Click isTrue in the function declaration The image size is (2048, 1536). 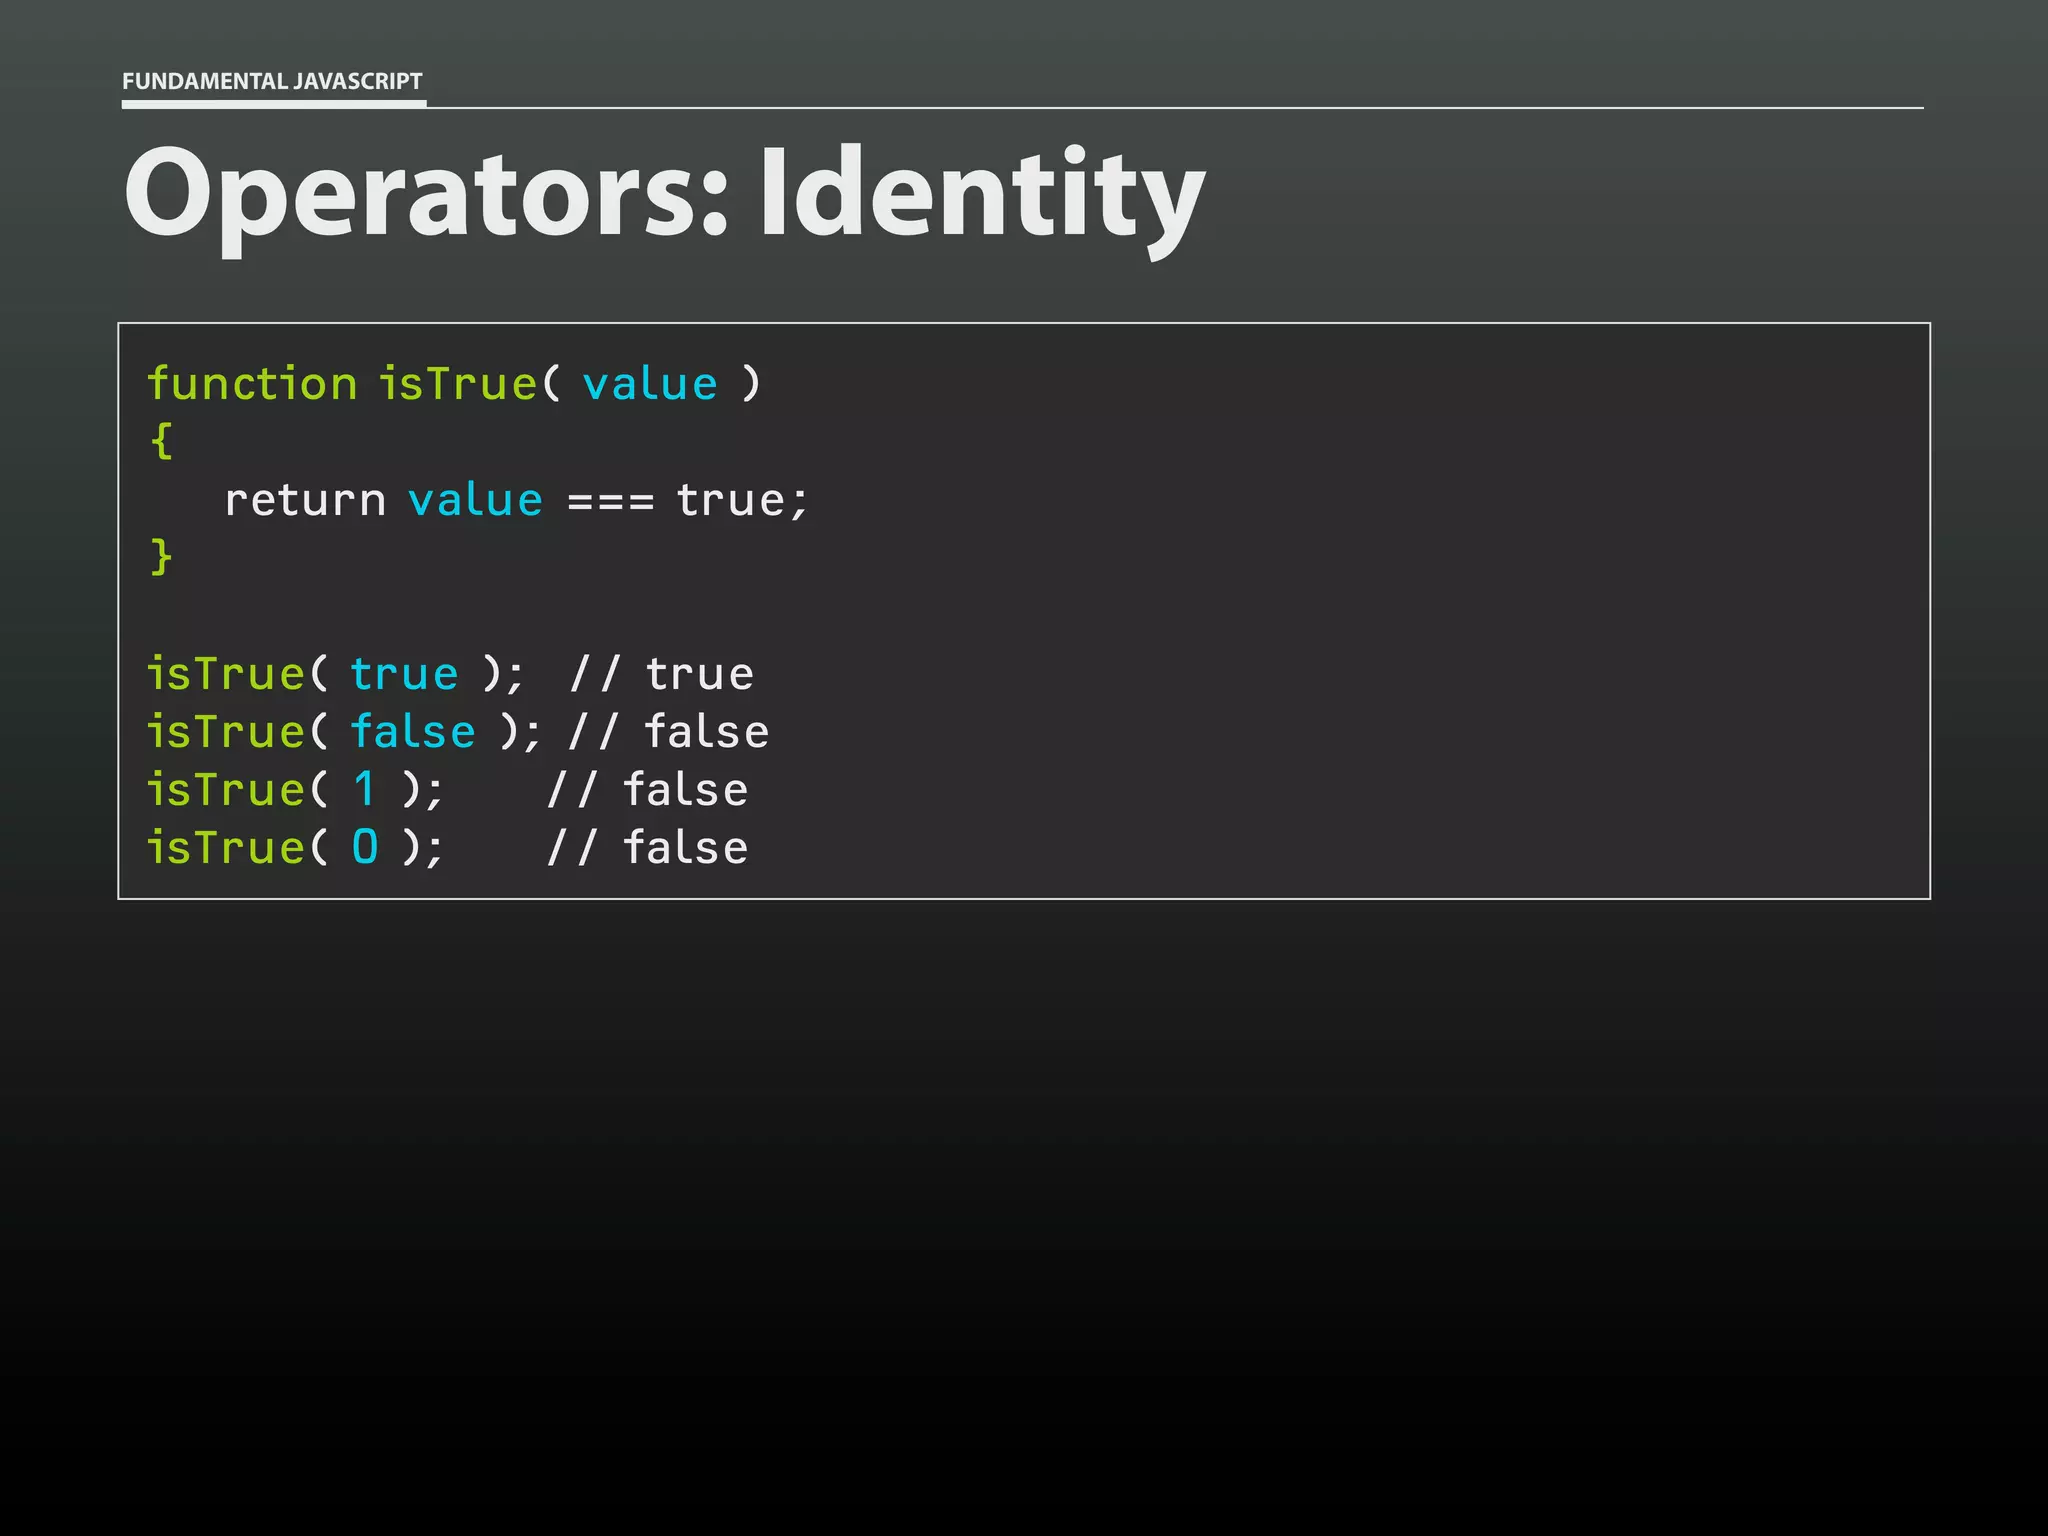[458, 384]
